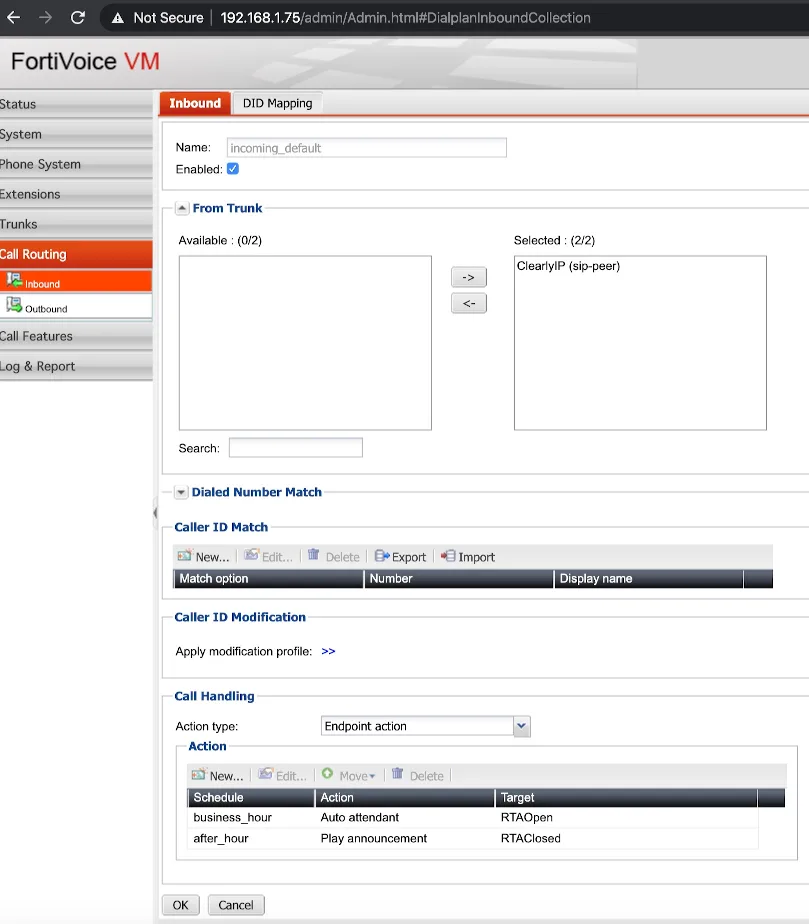The width and height of the screenshot is (809, 924).
Task: Click the green Move icon in Action toolbar
Action: pyautogui.click(x=328, y=774)
